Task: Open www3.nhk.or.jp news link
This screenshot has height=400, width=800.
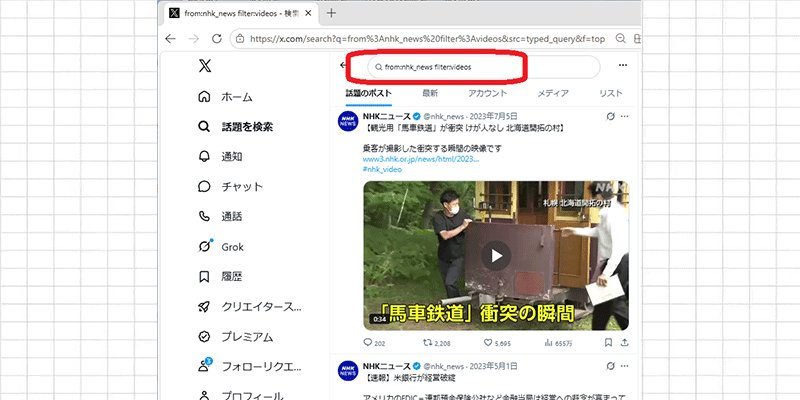Action: [x=421, y=159]
